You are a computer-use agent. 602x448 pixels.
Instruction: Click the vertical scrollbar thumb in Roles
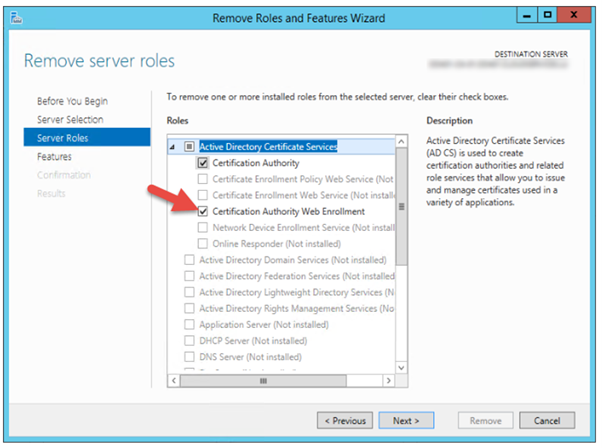(x=402, y=207)
